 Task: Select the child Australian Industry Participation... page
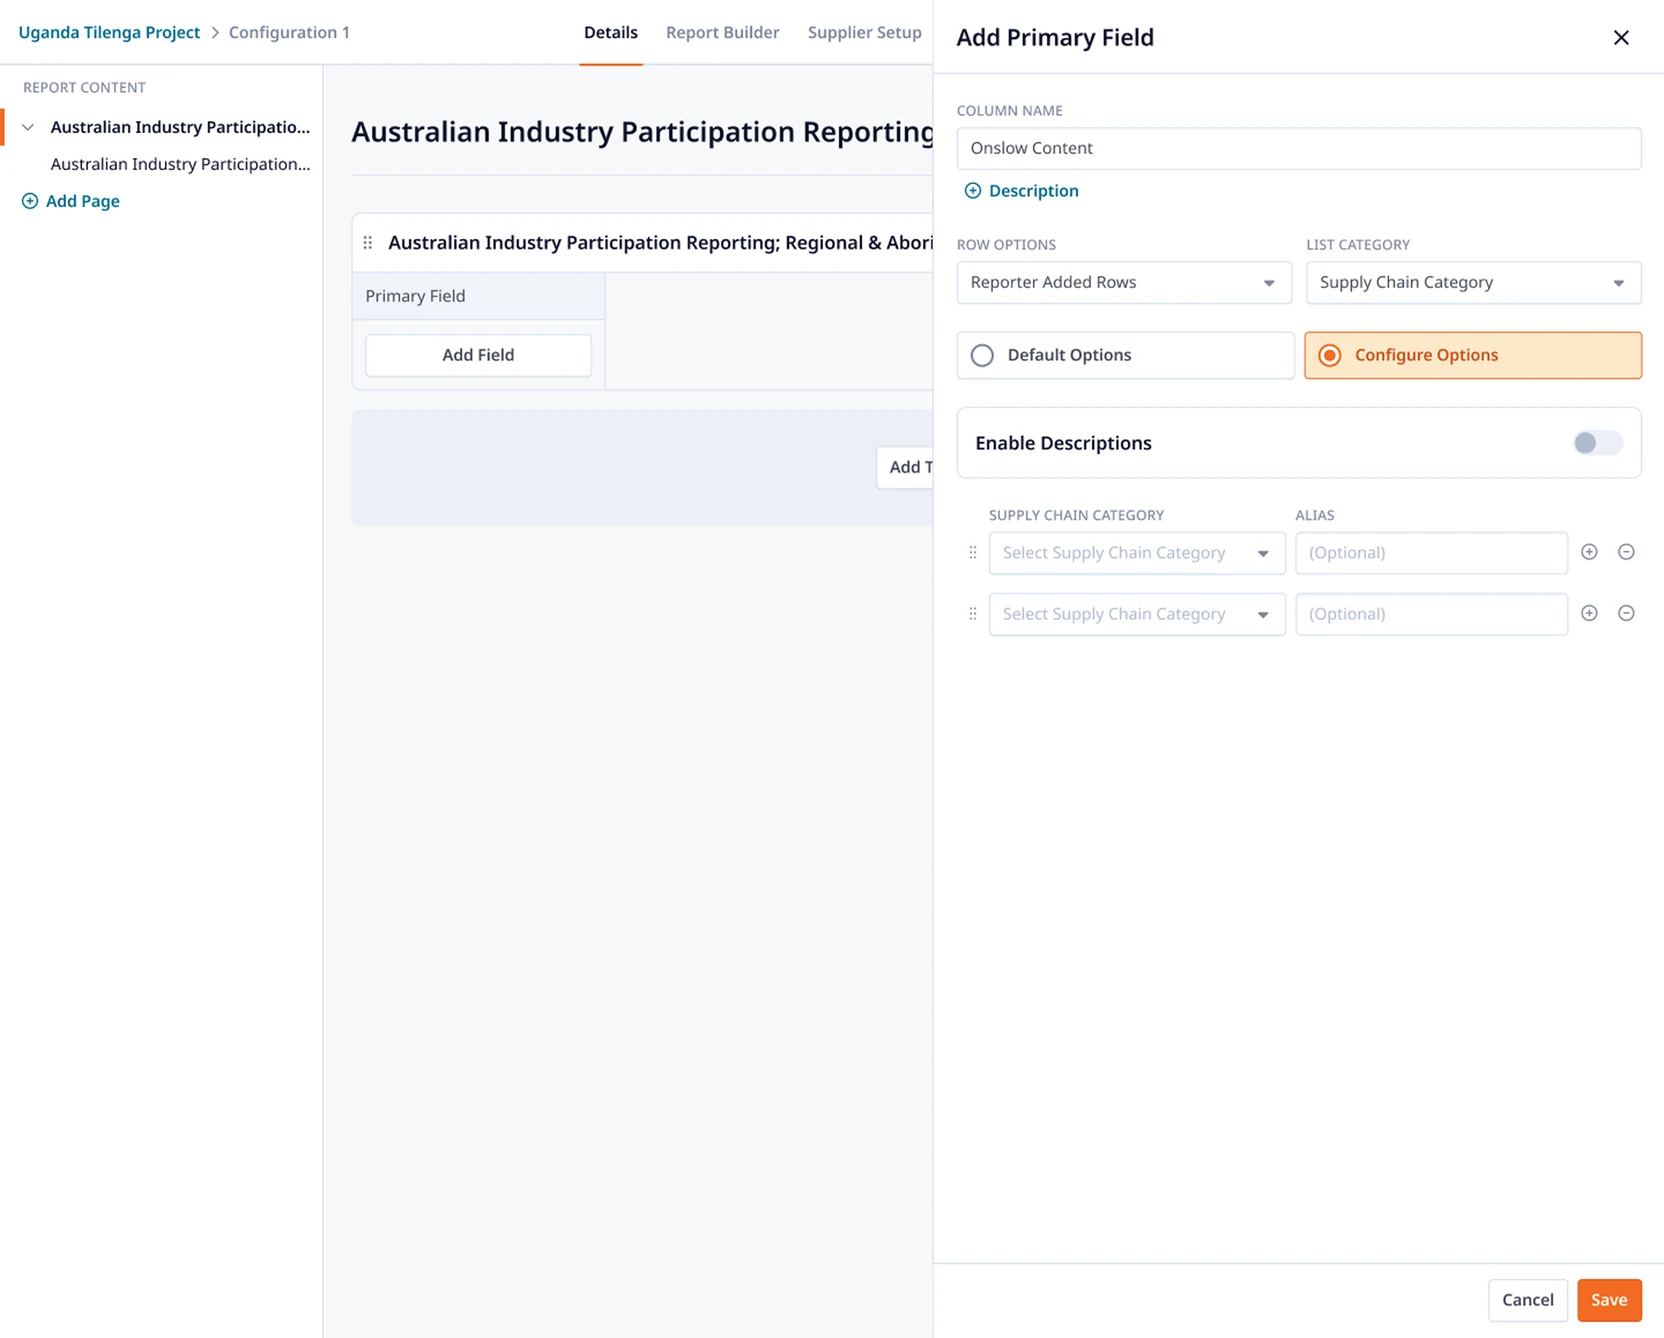click(180, 164)
